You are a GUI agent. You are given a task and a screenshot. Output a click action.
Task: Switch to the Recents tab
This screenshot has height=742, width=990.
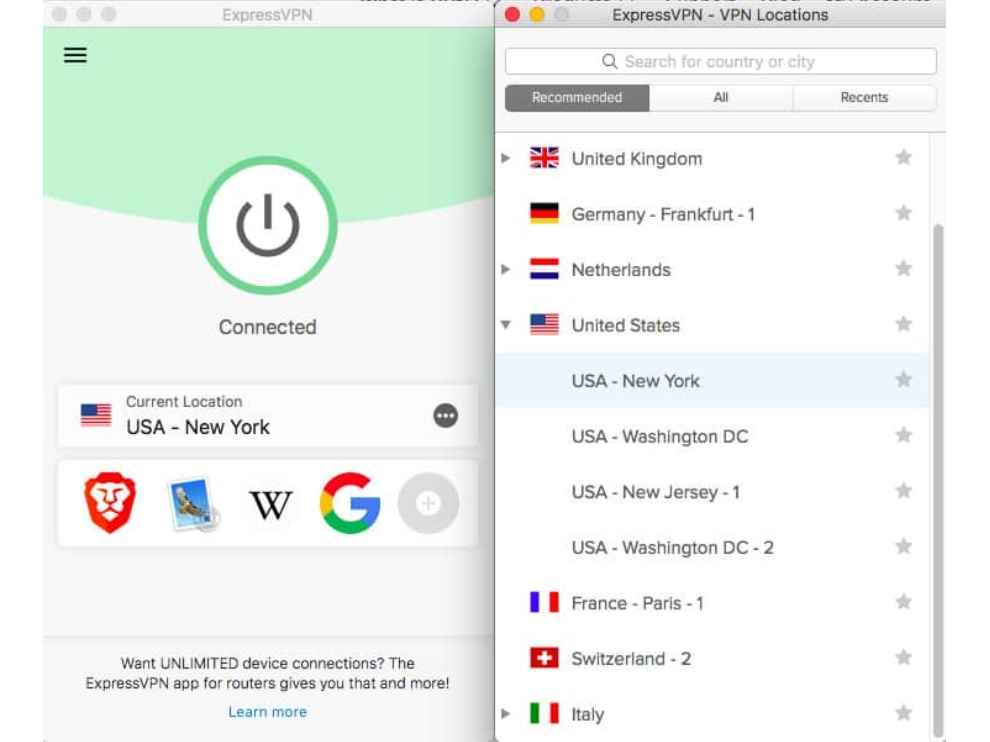pos(864,98)
